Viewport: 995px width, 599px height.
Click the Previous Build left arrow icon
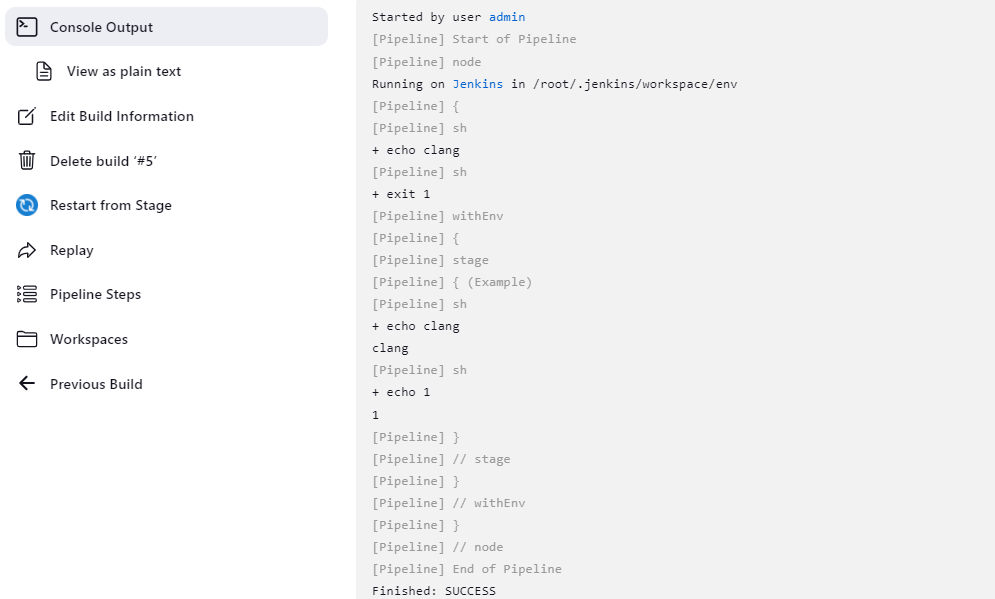coord(27,384)
